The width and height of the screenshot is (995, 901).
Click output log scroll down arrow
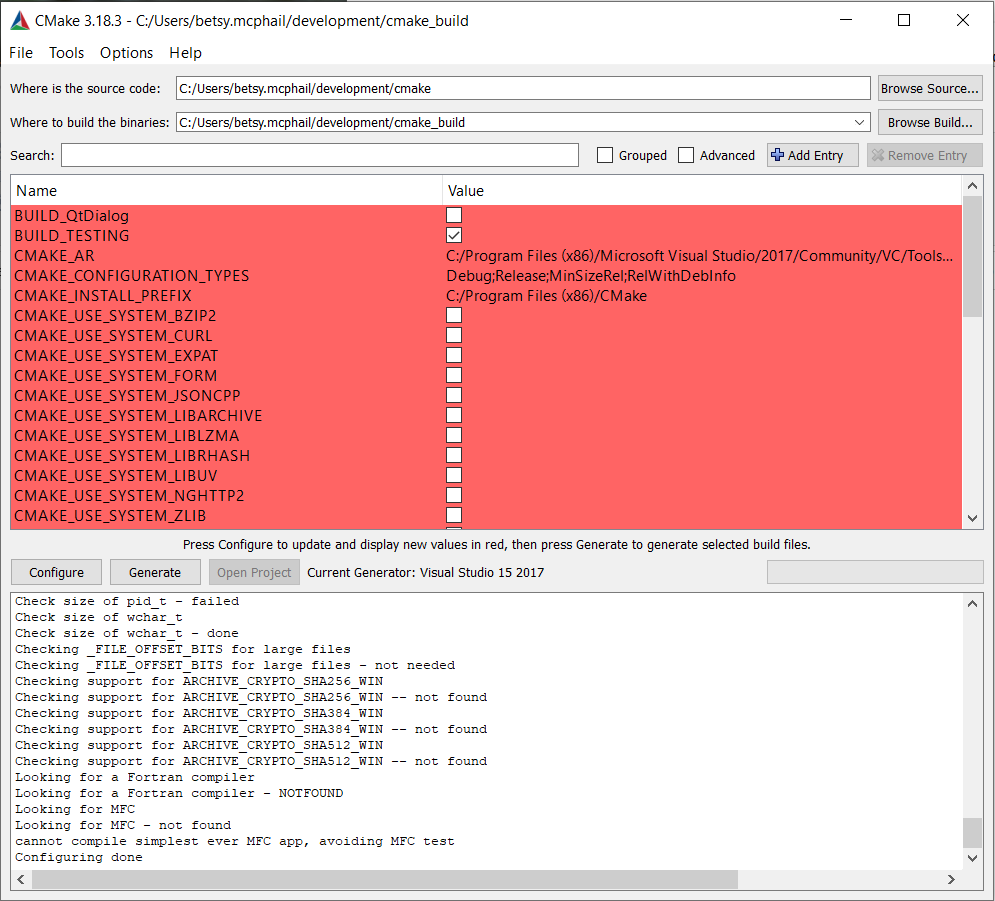(972, 858)
